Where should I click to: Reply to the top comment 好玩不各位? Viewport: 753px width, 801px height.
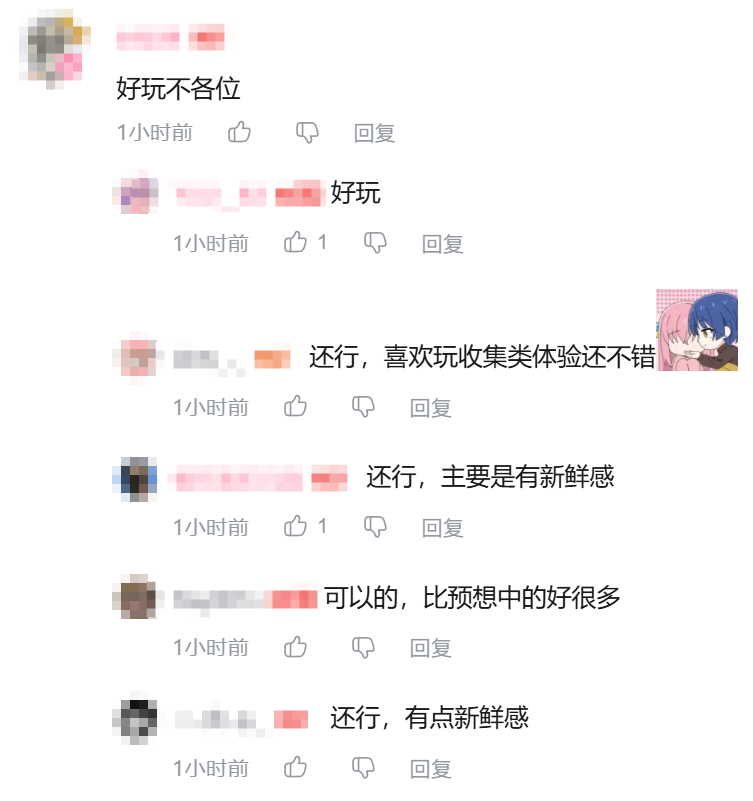point(374,133)
